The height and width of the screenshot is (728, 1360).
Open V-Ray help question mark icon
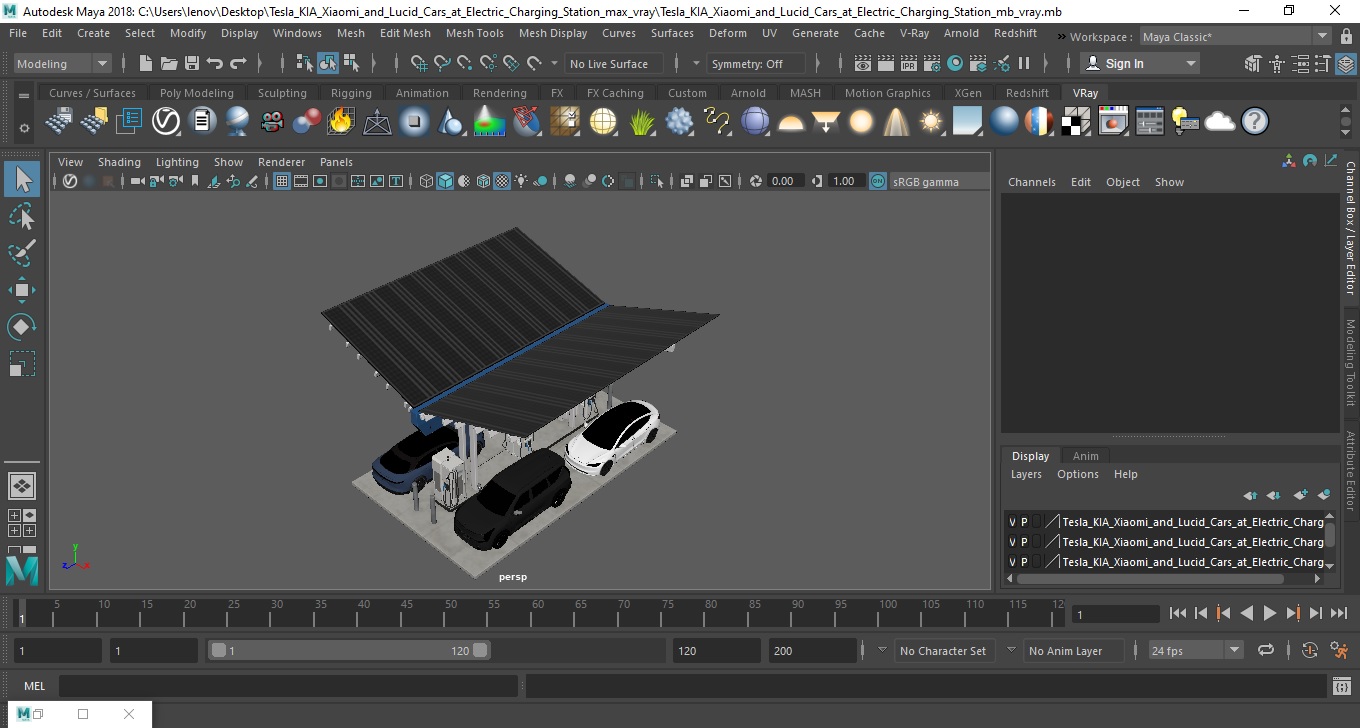point(1255,122)
